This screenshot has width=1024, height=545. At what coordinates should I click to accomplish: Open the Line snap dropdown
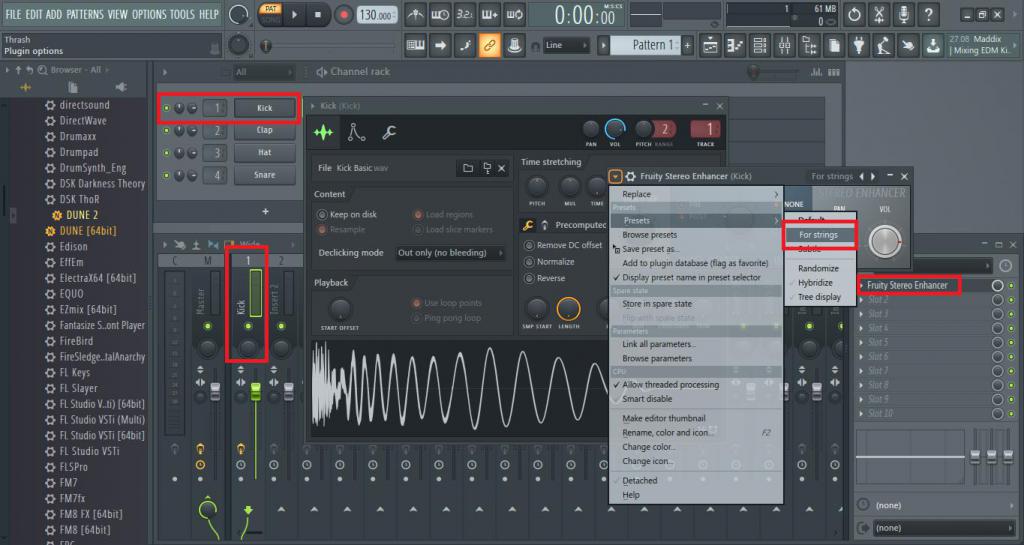tap(566, 45)
